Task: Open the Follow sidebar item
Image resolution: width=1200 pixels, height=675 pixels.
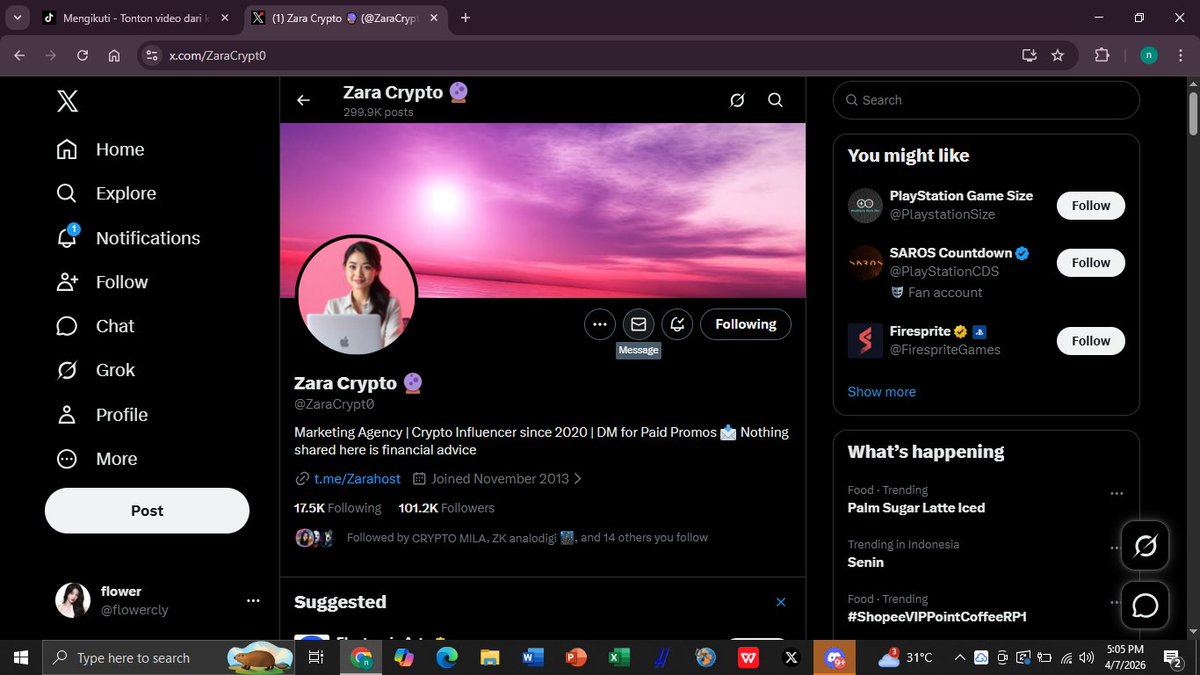Action: coord(102,282)
